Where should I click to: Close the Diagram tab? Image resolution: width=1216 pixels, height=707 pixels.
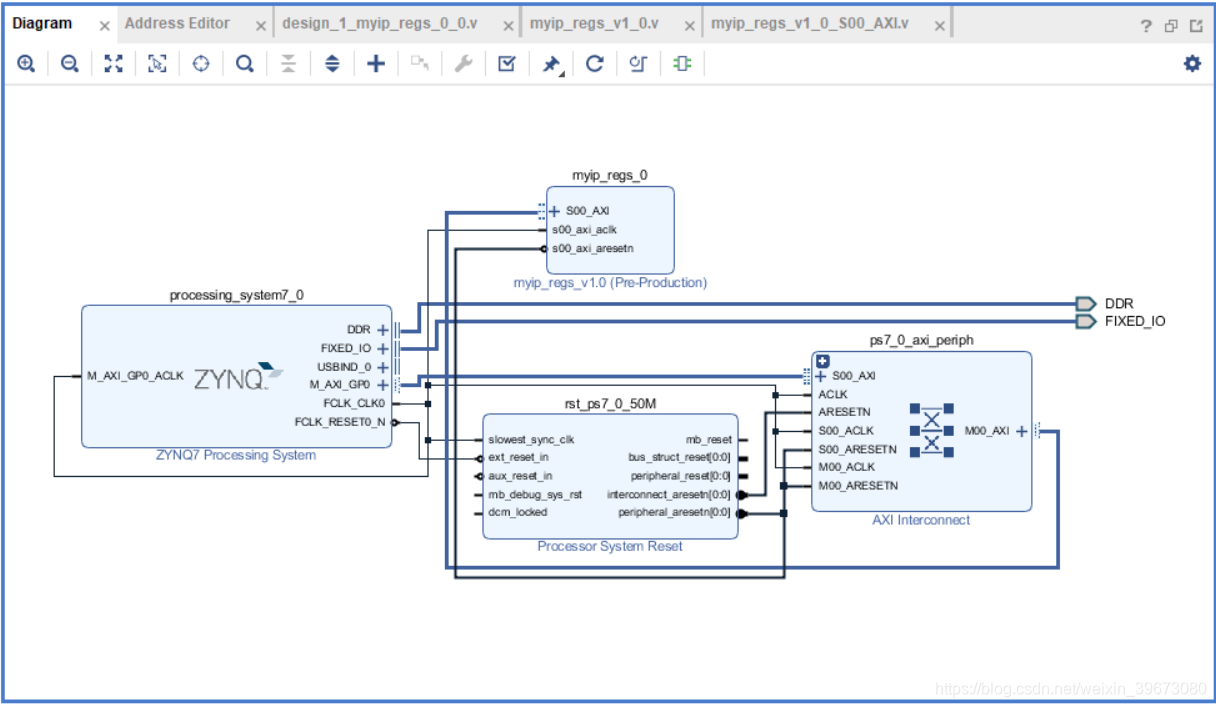click(104, 26)
